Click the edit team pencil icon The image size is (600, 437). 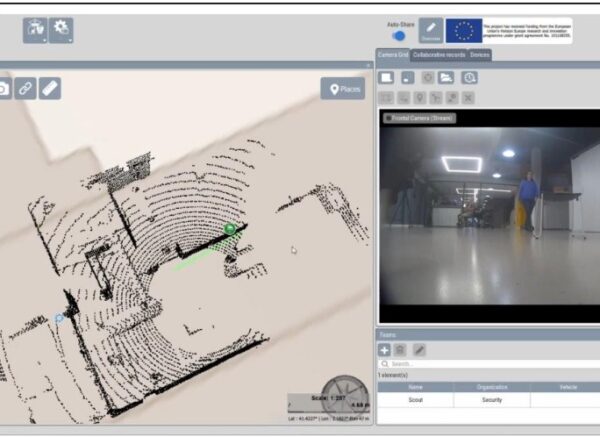tap(420, 349)
